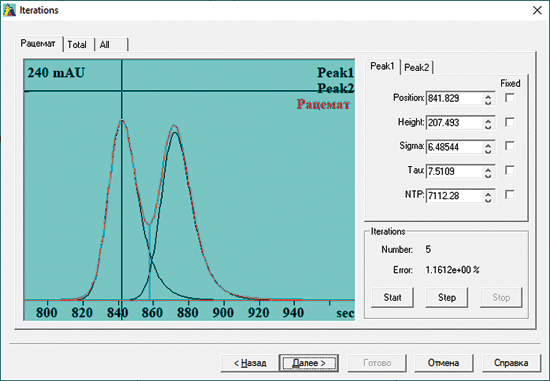Click the disabled Готово button
Viewport: 550px width, 381px height.
coord(377,363)
